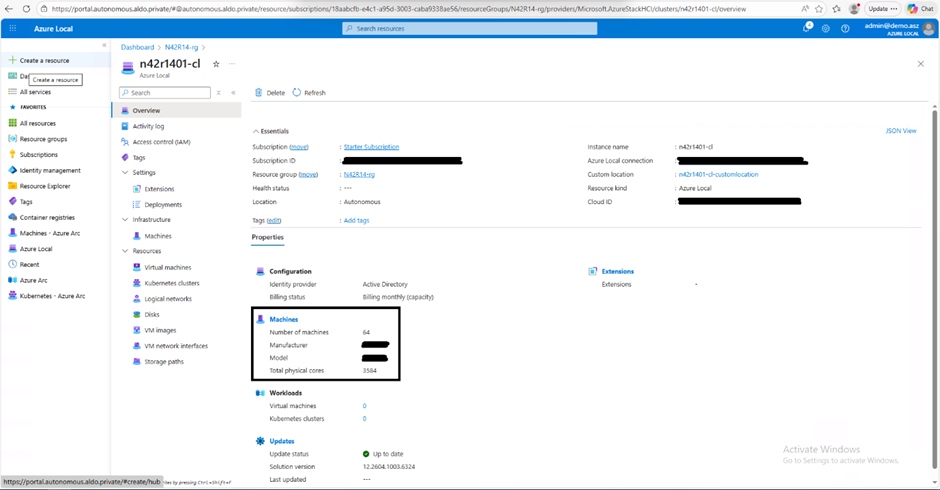Click the Subscriptions key icon
940x490 pixels.
[x=13, y=154]
